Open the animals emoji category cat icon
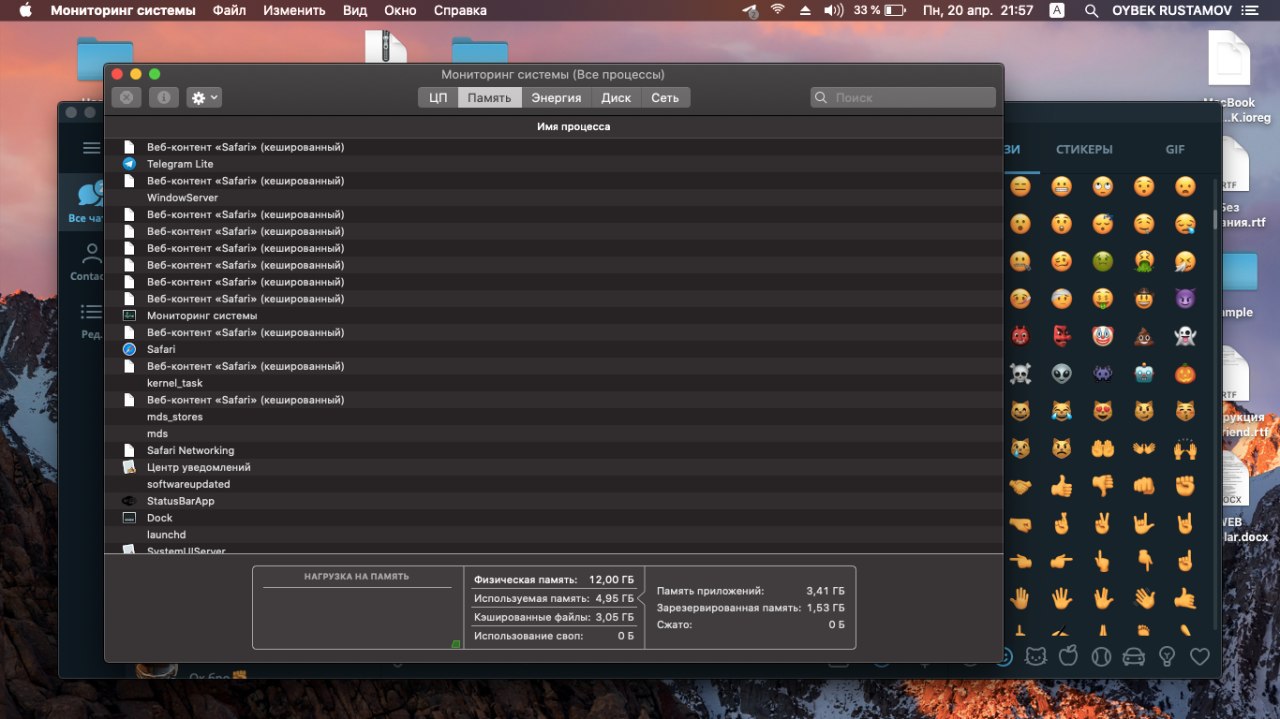This screenshot has height=719, width=1280. click(x=1037, y=657)
